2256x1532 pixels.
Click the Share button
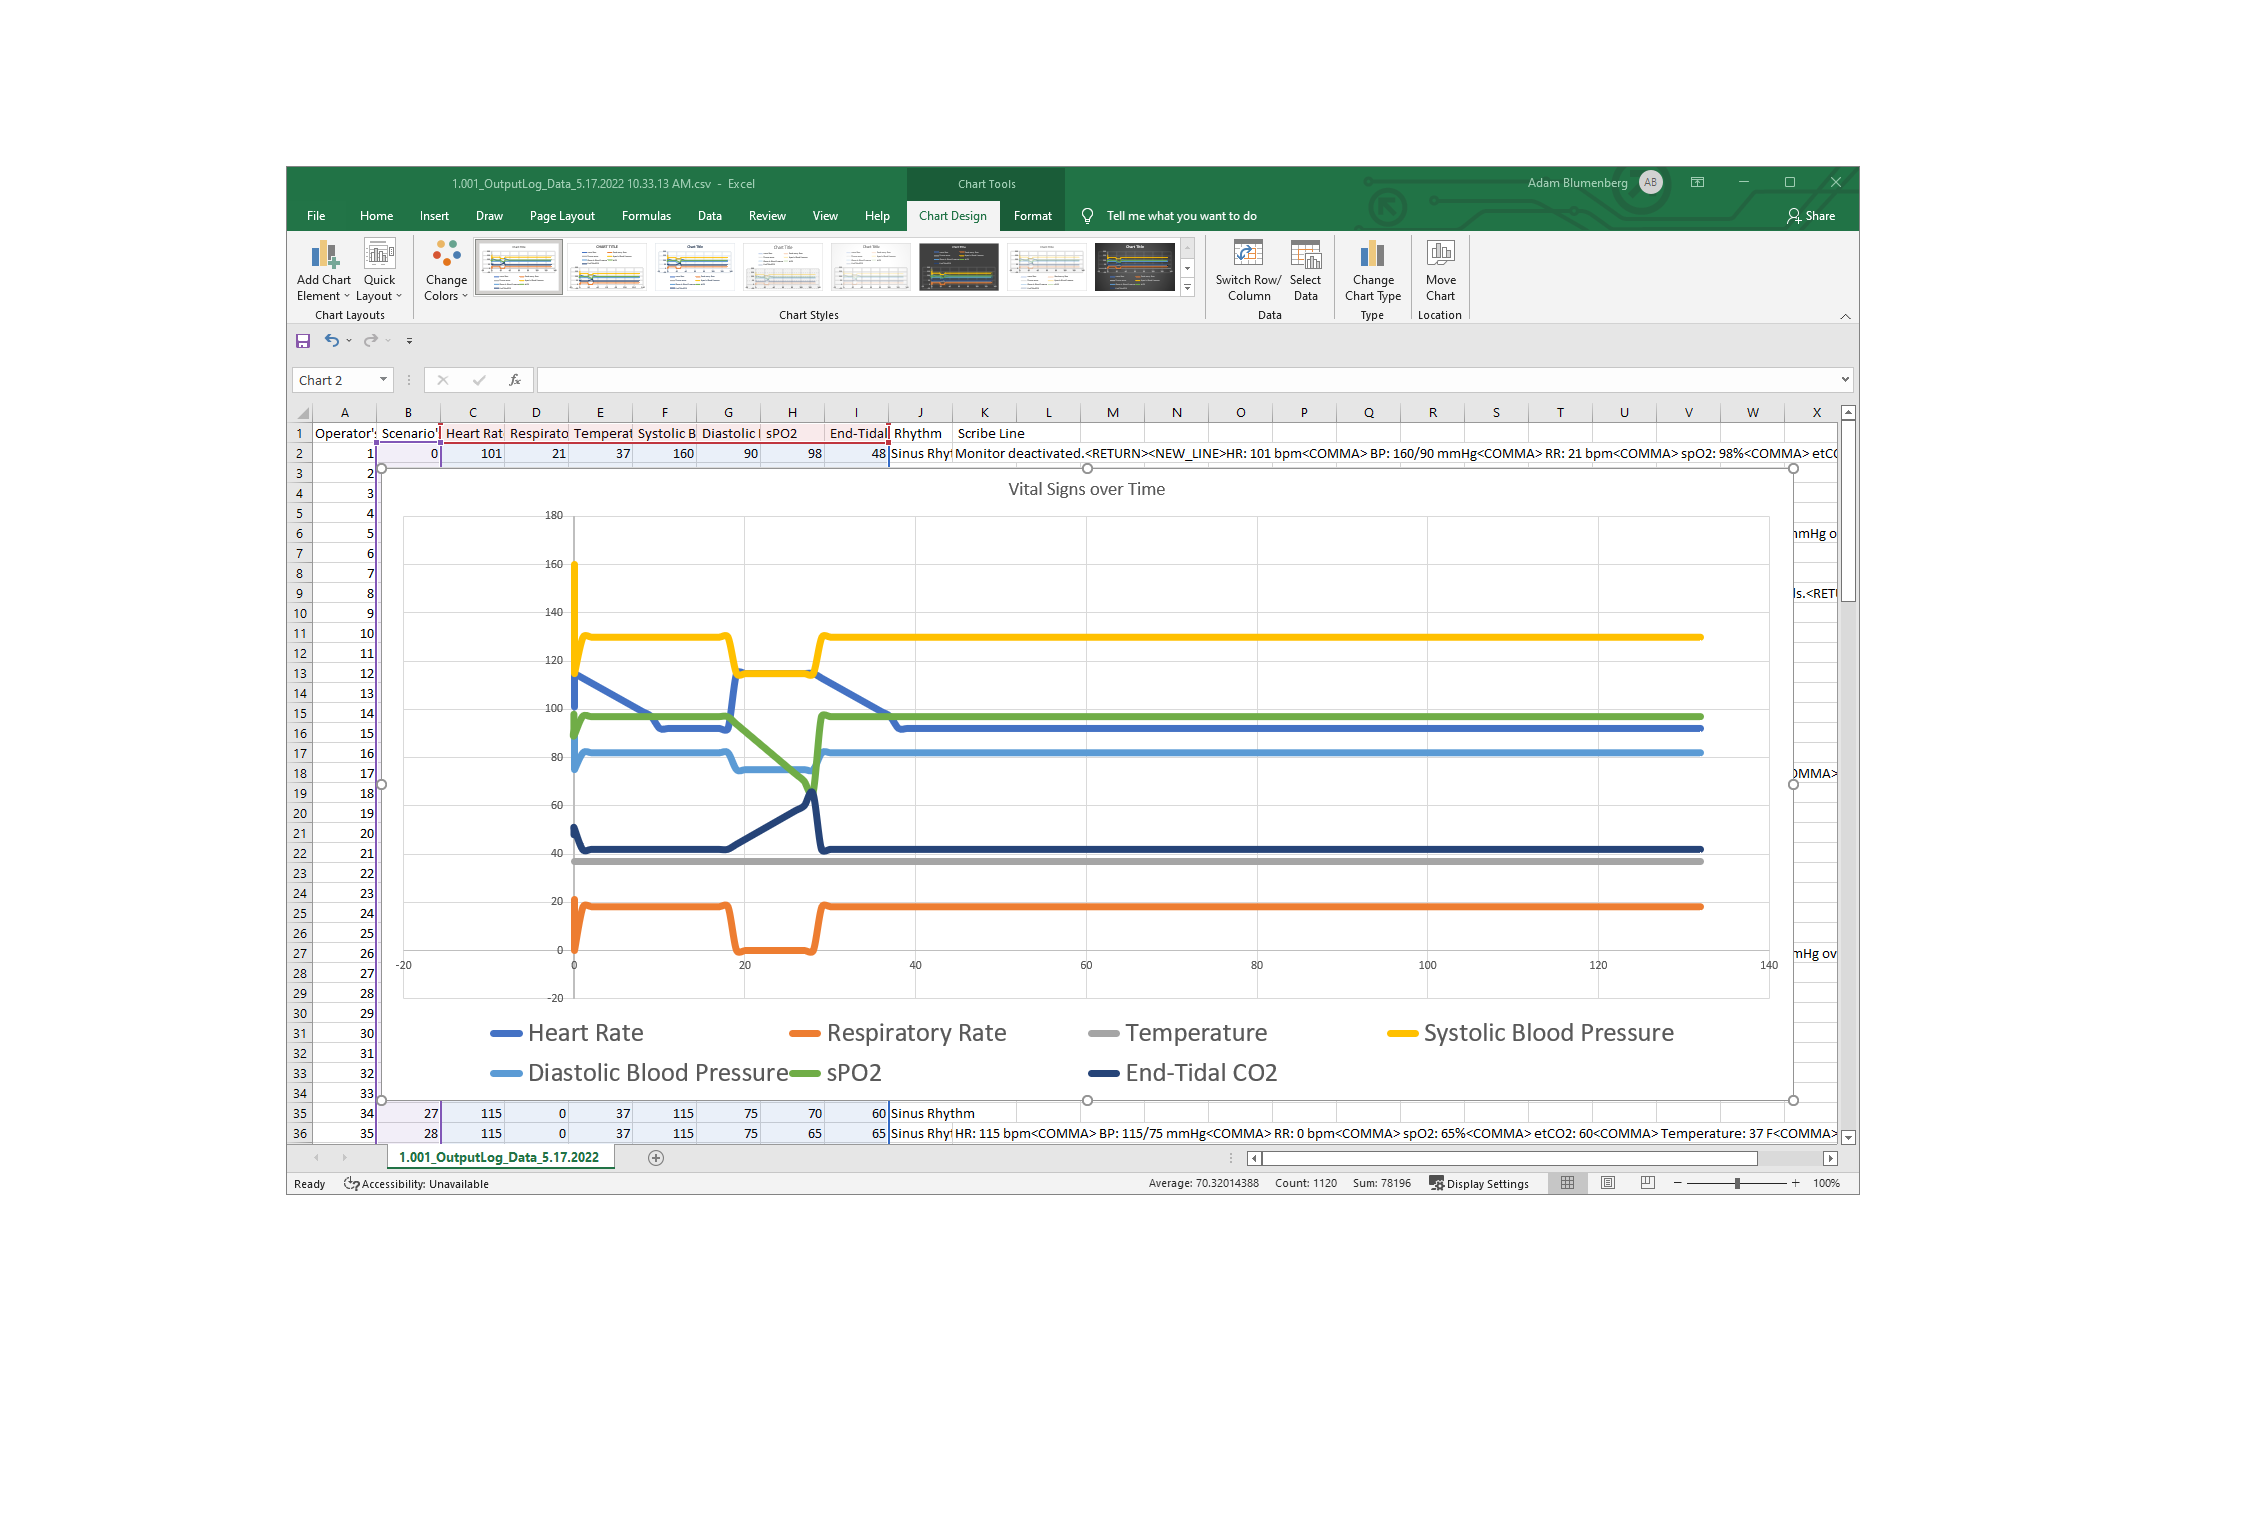click(x=1811, y=216)
